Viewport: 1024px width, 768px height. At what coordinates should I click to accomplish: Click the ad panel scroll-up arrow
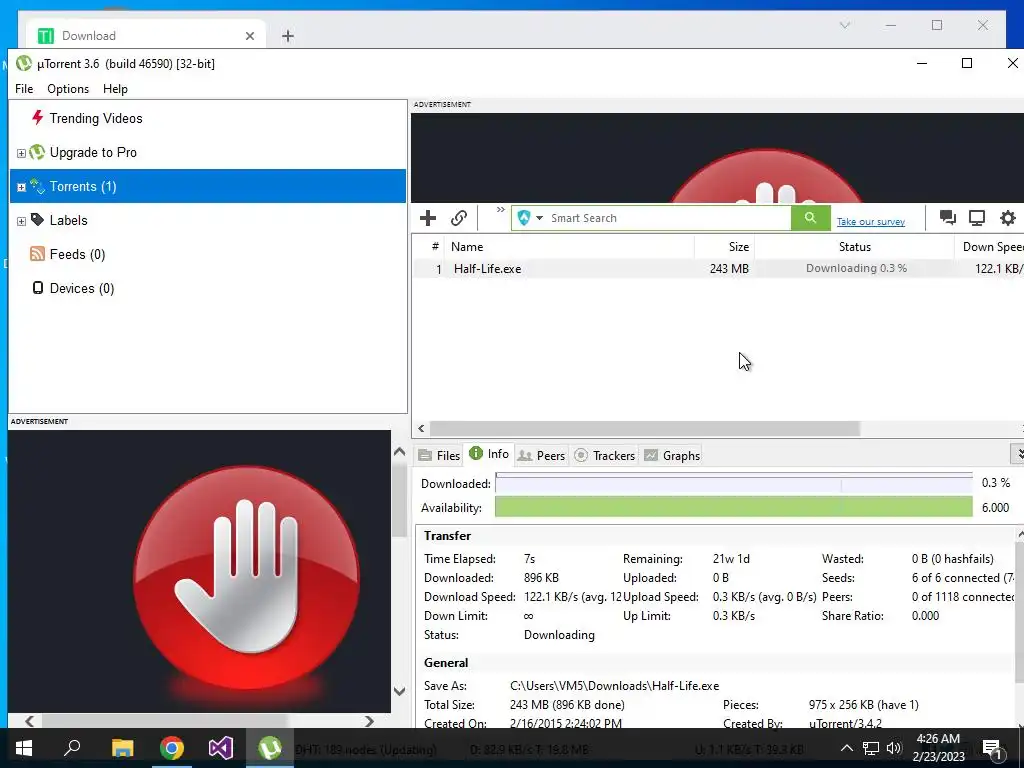400,452
